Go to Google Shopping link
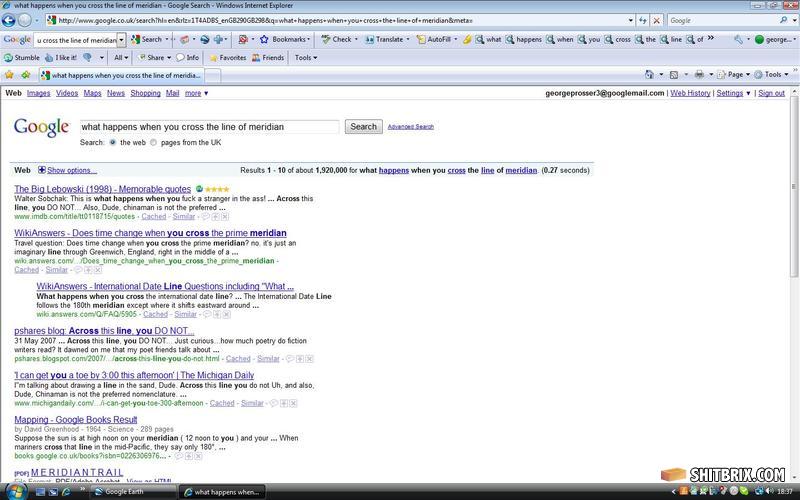This screenshot has width=800, height=500. click(145, 93)
